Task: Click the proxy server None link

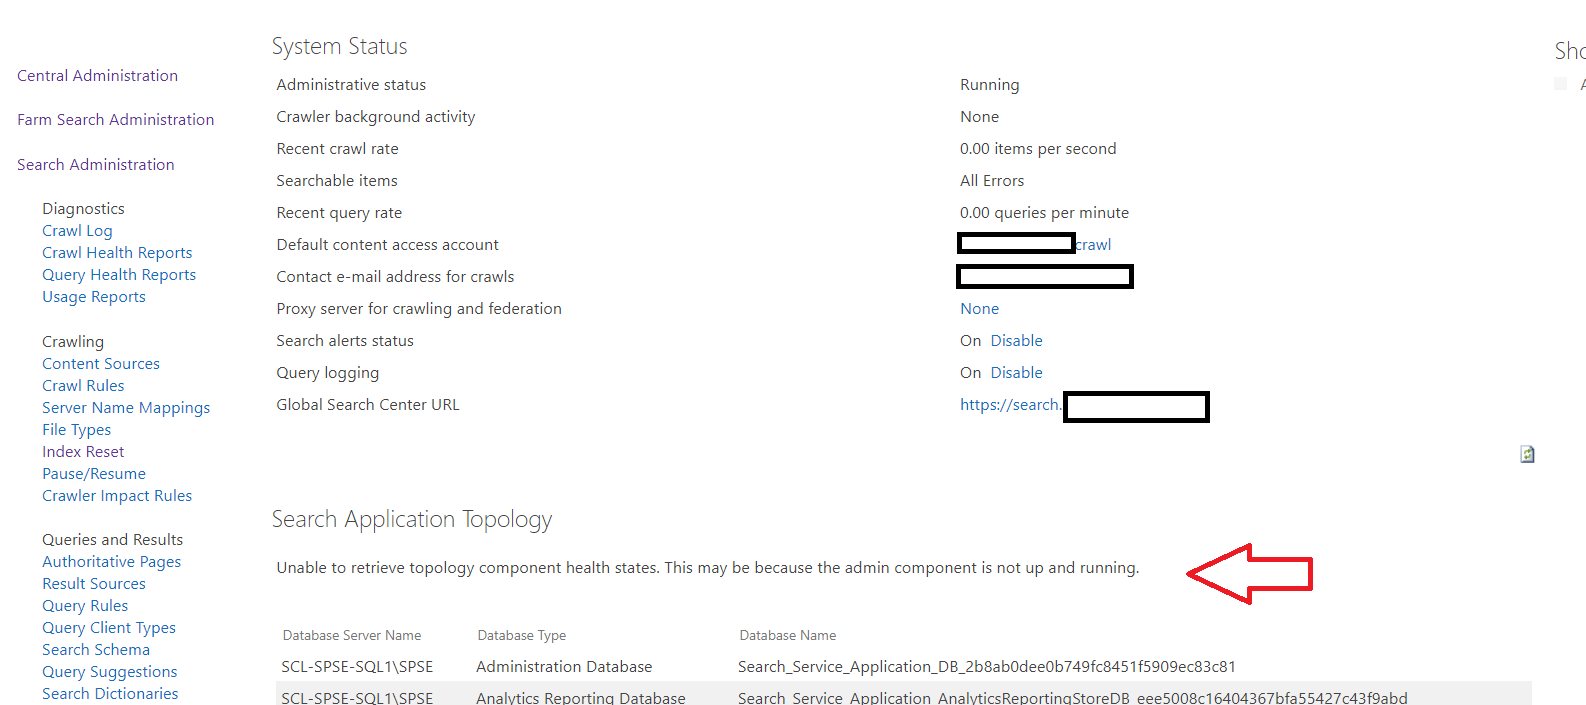Action: [979, 309]
